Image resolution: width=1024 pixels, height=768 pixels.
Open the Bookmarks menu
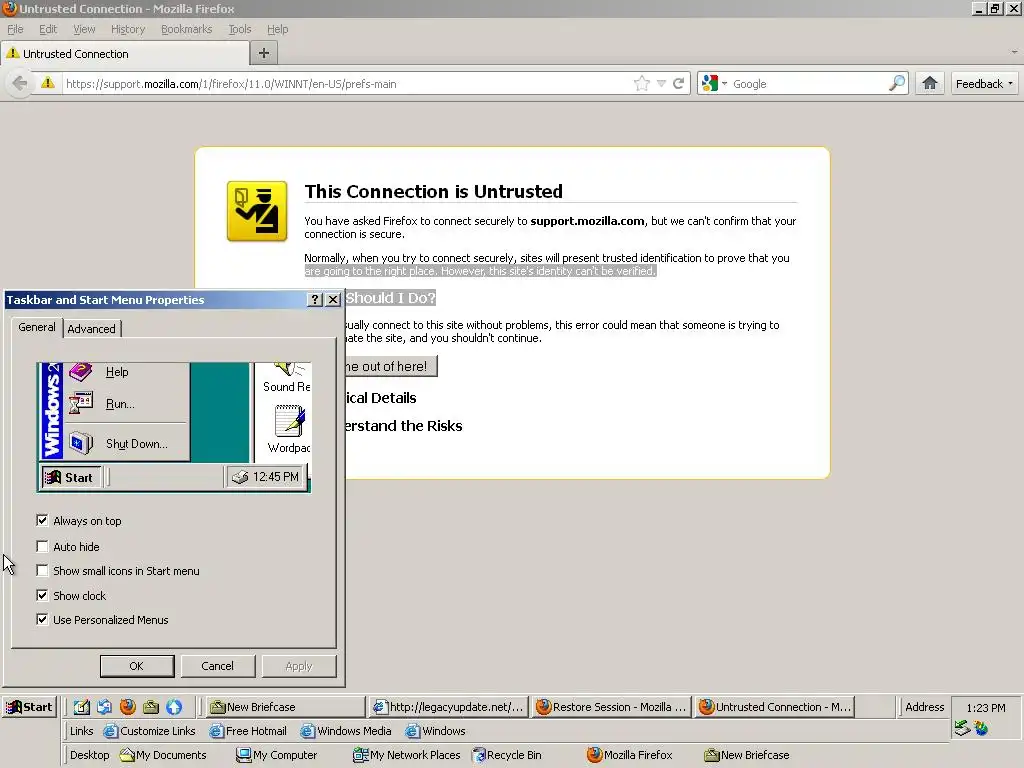pyautogui.click(x=186, y=29)
